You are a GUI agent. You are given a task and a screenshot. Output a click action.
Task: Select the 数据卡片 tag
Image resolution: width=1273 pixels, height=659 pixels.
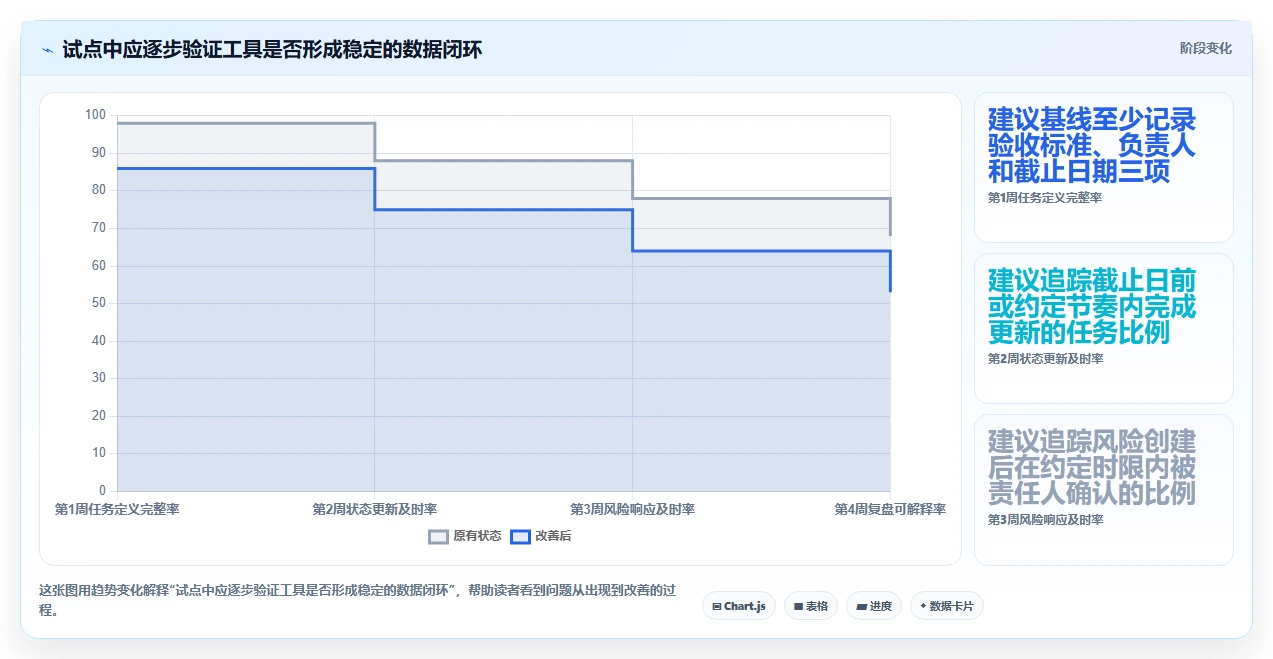pyautogui.click(x=947, y=606)
